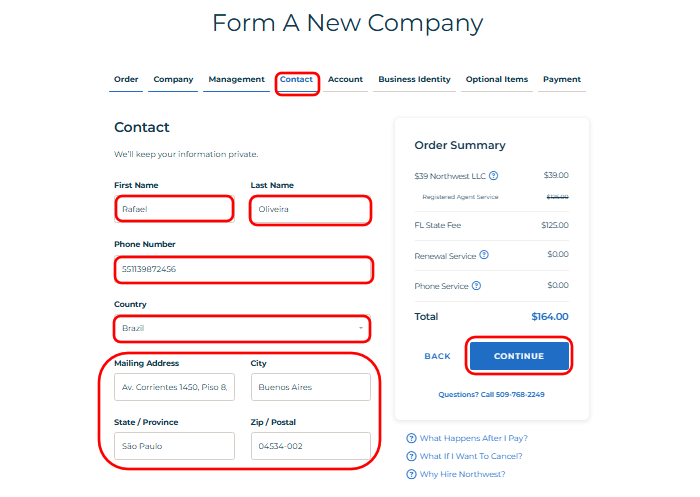Image resolution: width=700 pixels, height=497 pixels.
Task: Click the Back link
Action: tap(437, 356)
